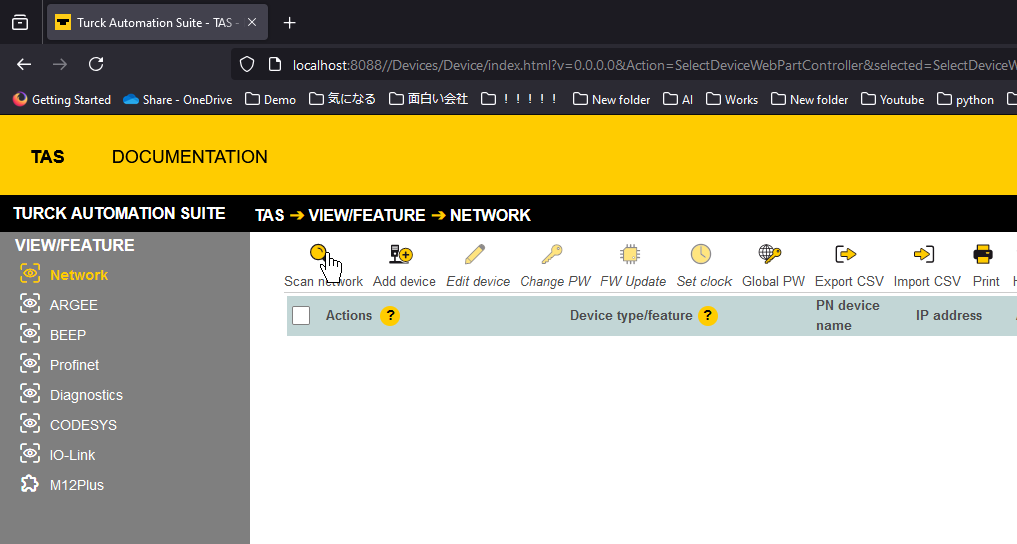Click VIEW/FEATURE in the breadcrumb
Viewport: 1017px width, 544px height.
(x=366, y=215)
